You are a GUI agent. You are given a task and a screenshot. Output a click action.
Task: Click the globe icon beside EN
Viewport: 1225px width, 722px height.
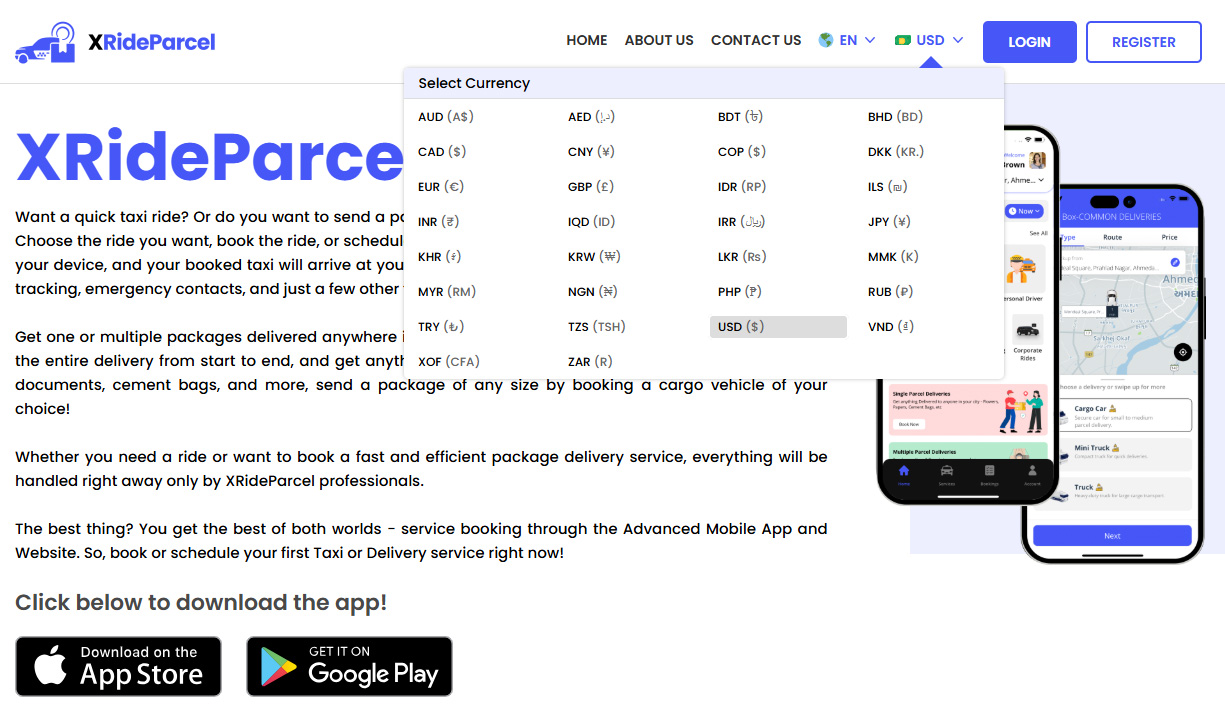[x=826, y=41]
